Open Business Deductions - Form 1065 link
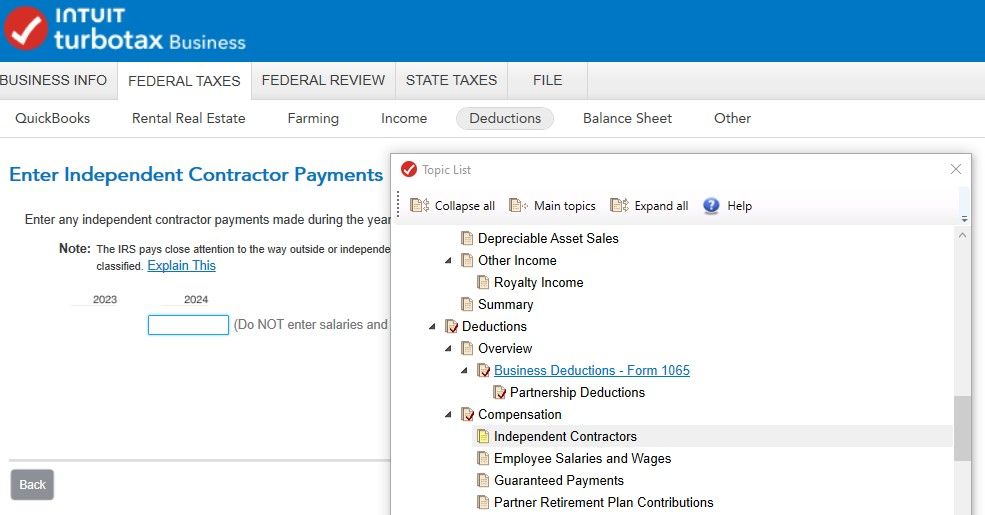This screenshot has width=985, height=515. [592, 371]
